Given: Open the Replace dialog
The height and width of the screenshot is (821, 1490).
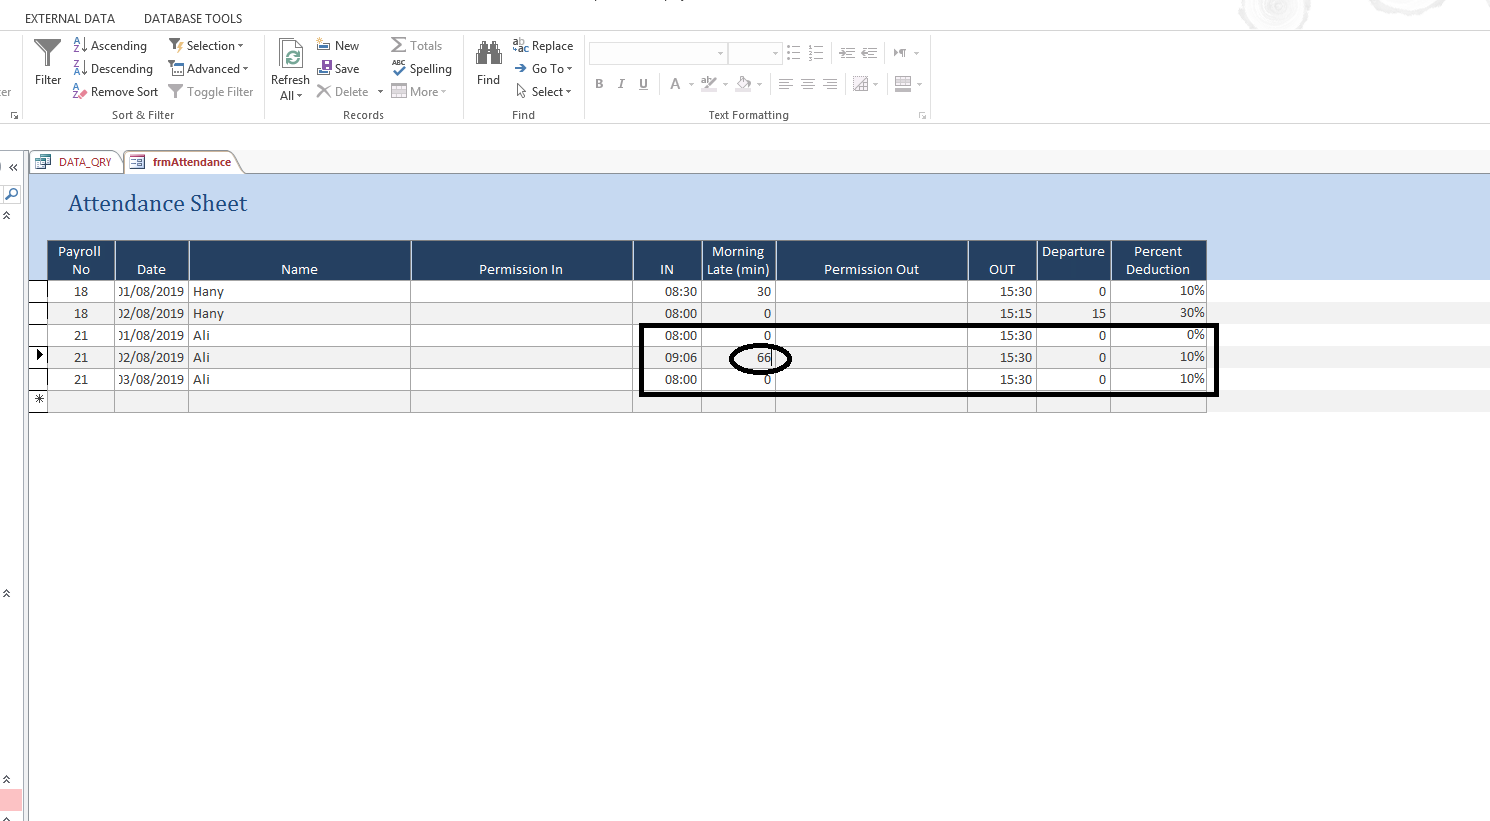Looking at the screenshot, I should coord(543,46).
